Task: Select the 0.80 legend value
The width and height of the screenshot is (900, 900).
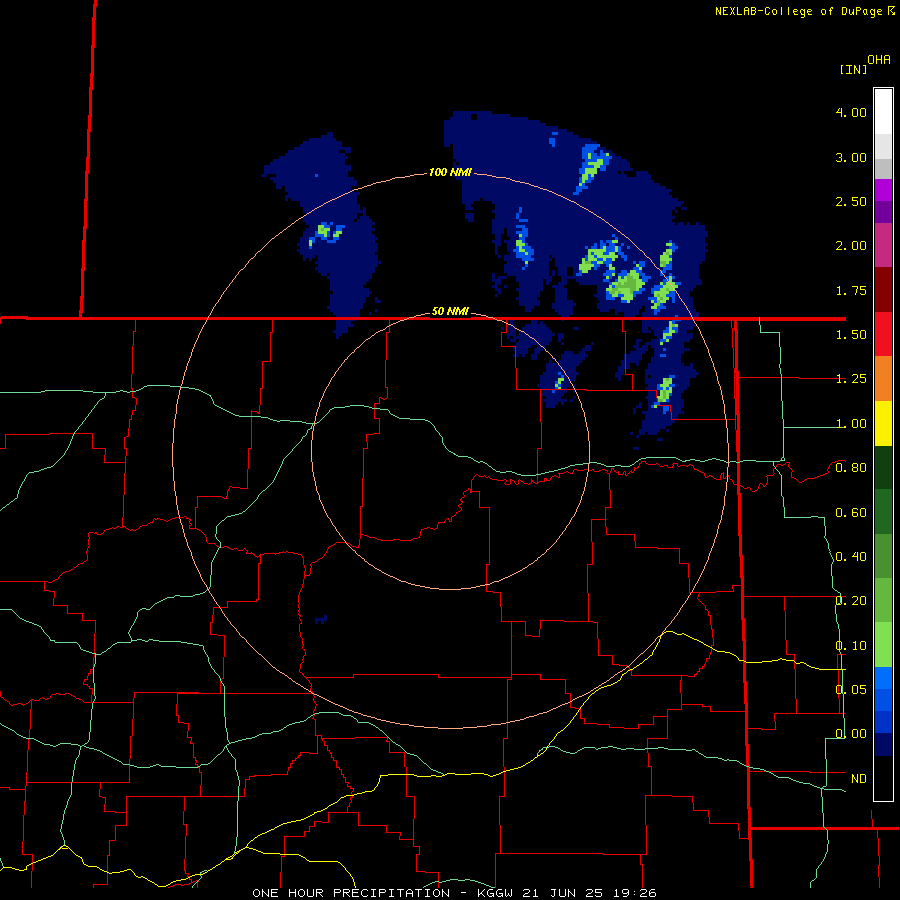Action: (851, 468)
